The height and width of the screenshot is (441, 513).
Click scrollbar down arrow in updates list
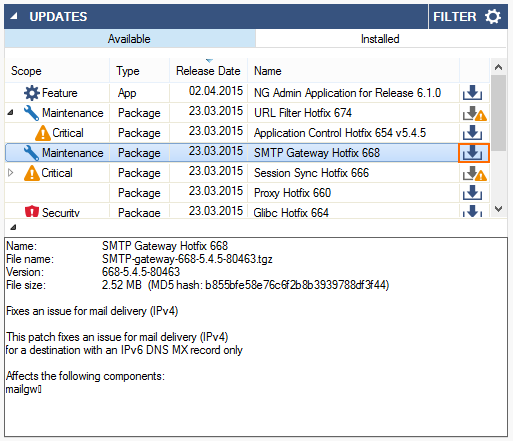click(498, 209)
